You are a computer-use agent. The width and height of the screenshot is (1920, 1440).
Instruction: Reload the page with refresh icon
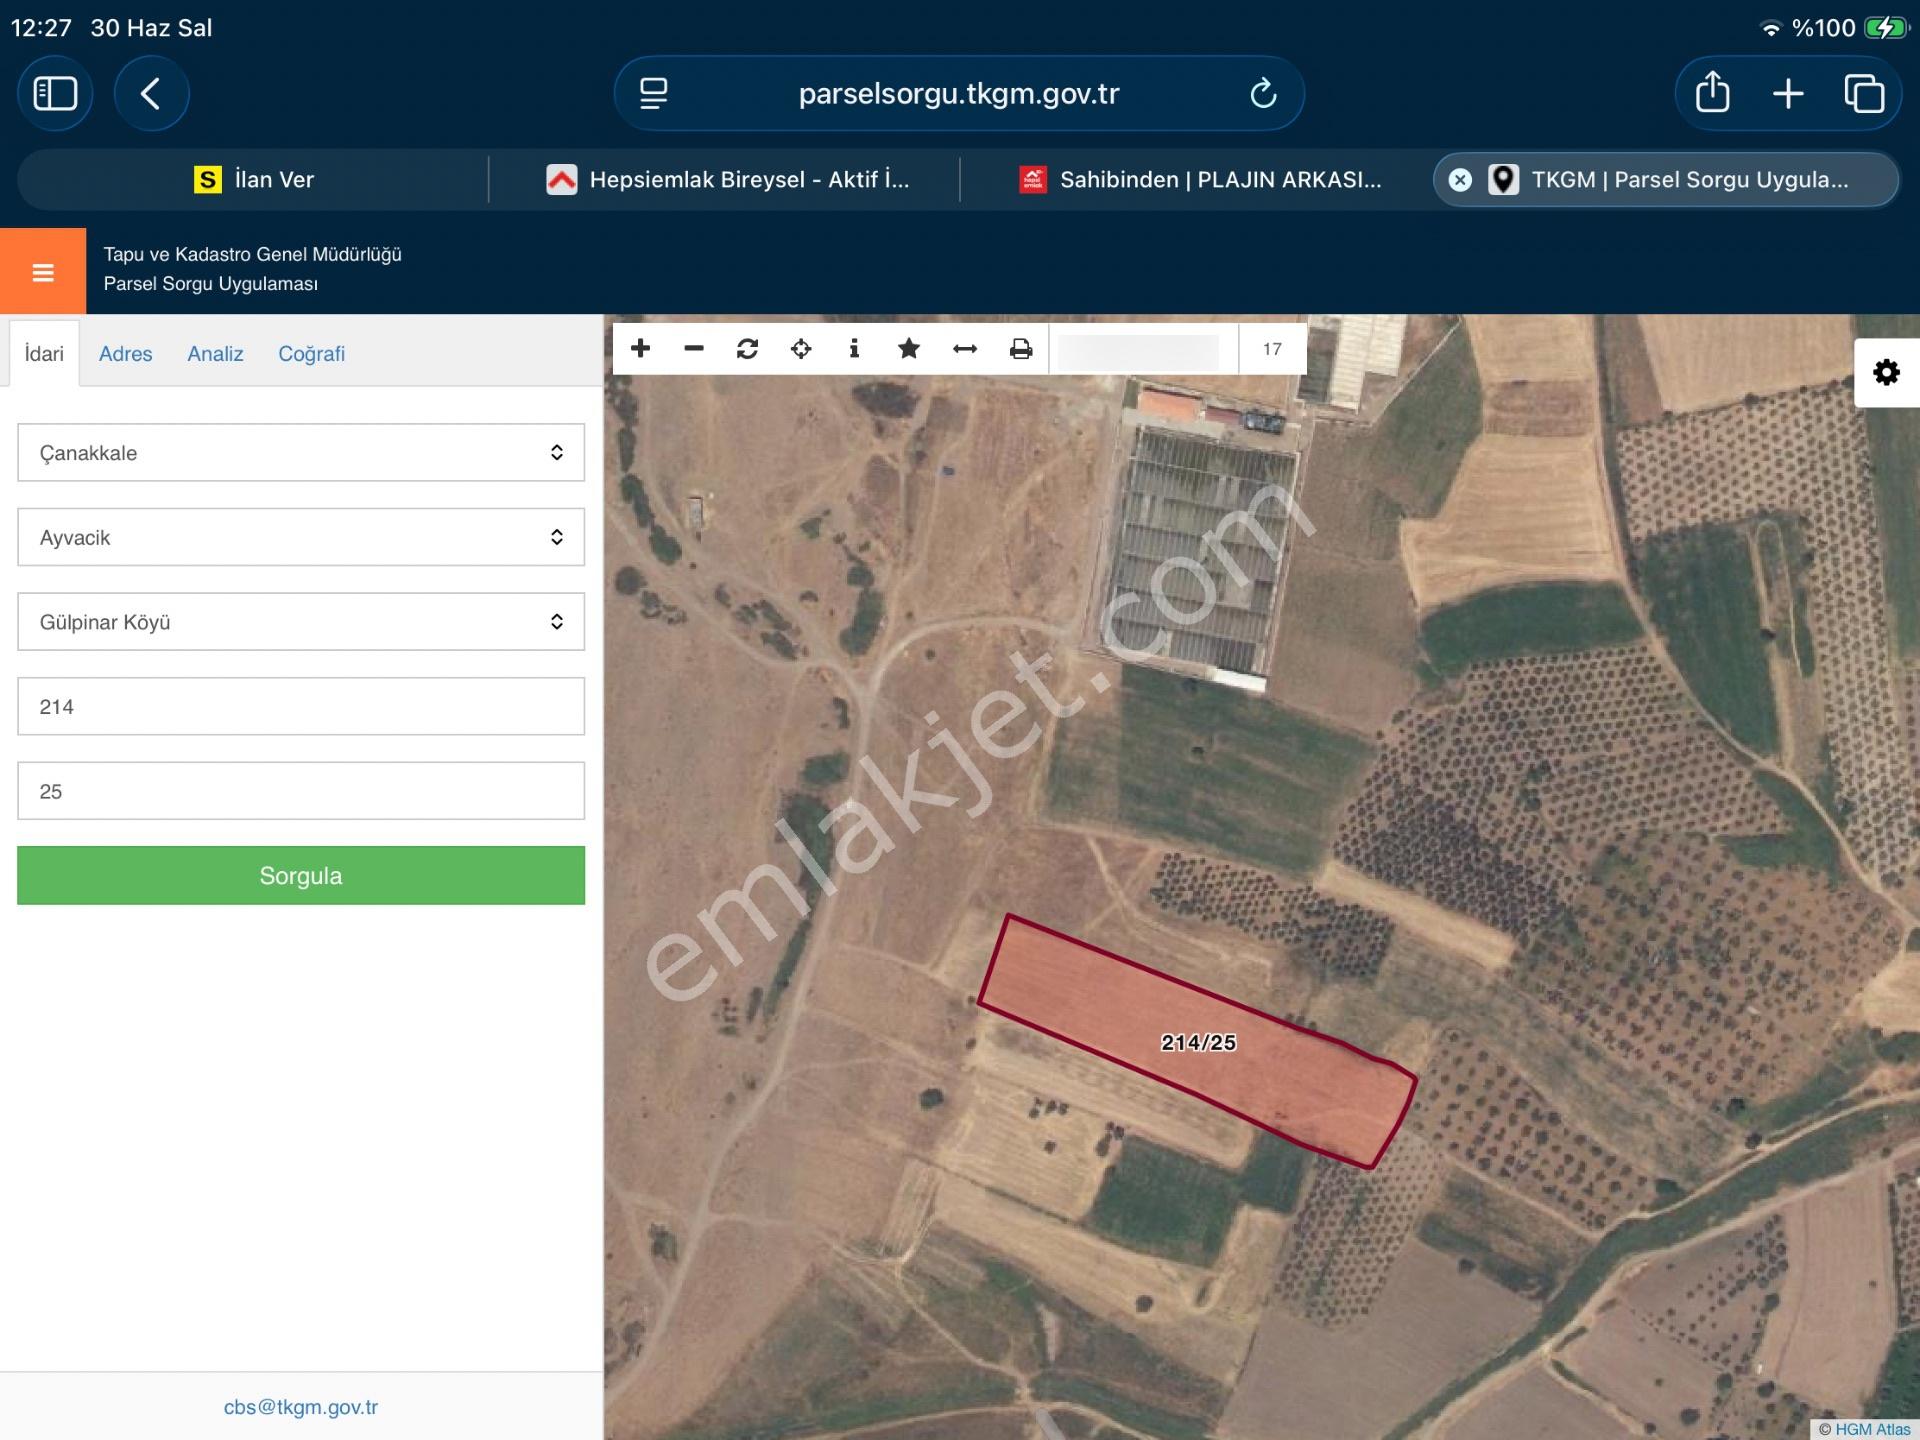tap(1263, 94)
